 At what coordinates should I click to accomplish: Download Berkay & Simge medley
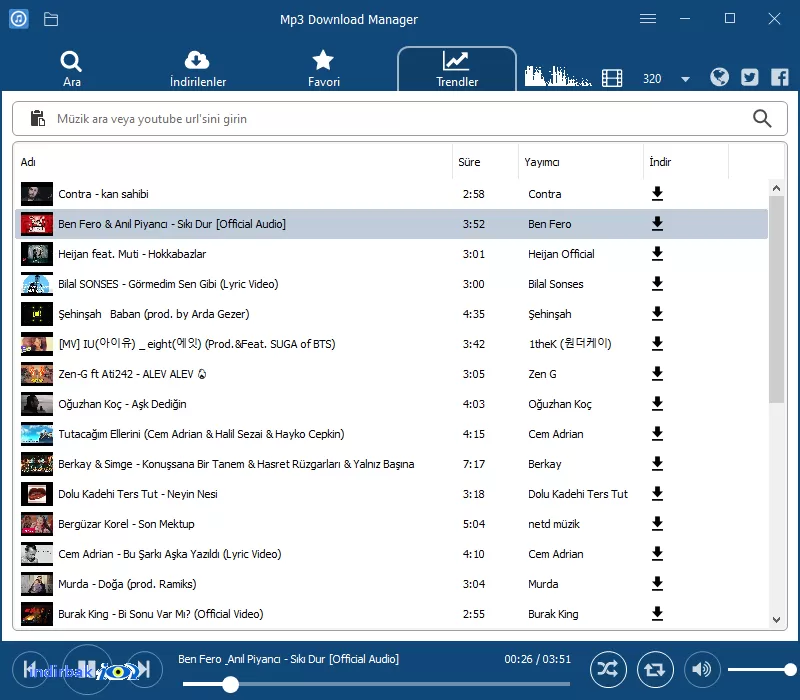658,464
